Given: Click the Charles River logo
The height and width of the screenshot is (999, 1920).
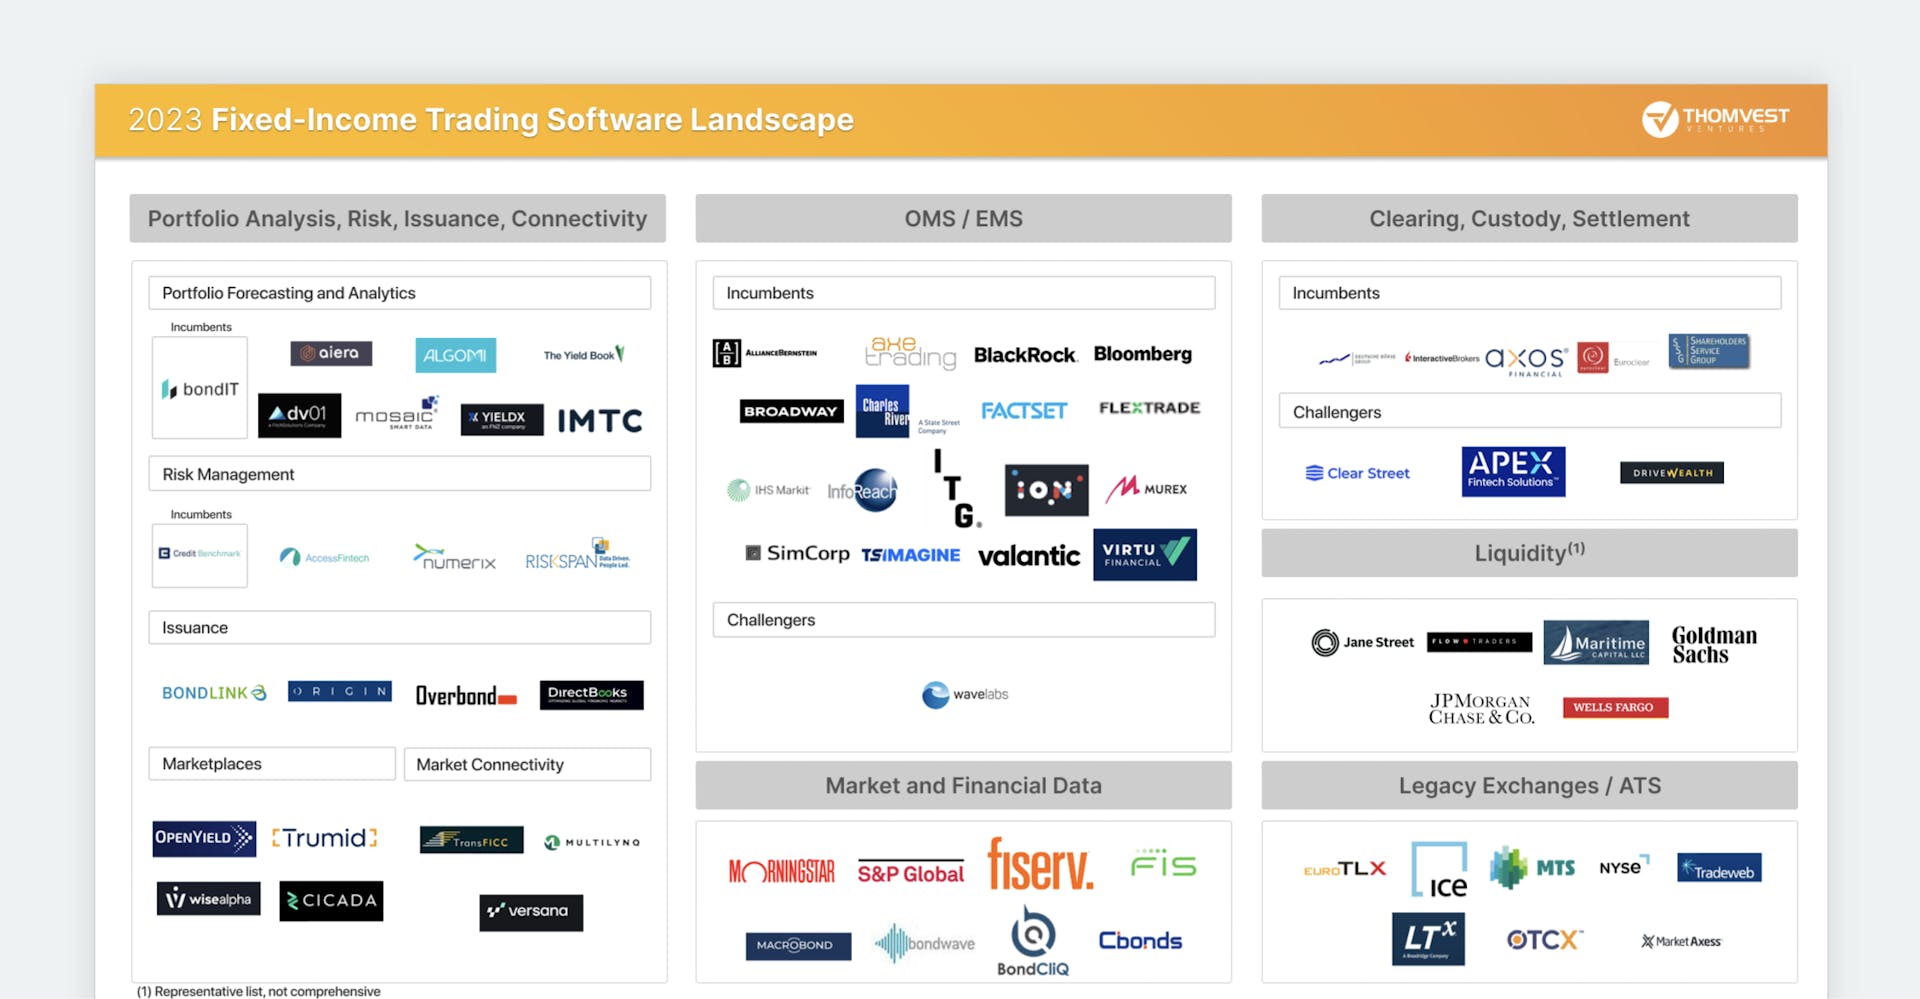Looking at the screenshot, I should pos(908,411).
